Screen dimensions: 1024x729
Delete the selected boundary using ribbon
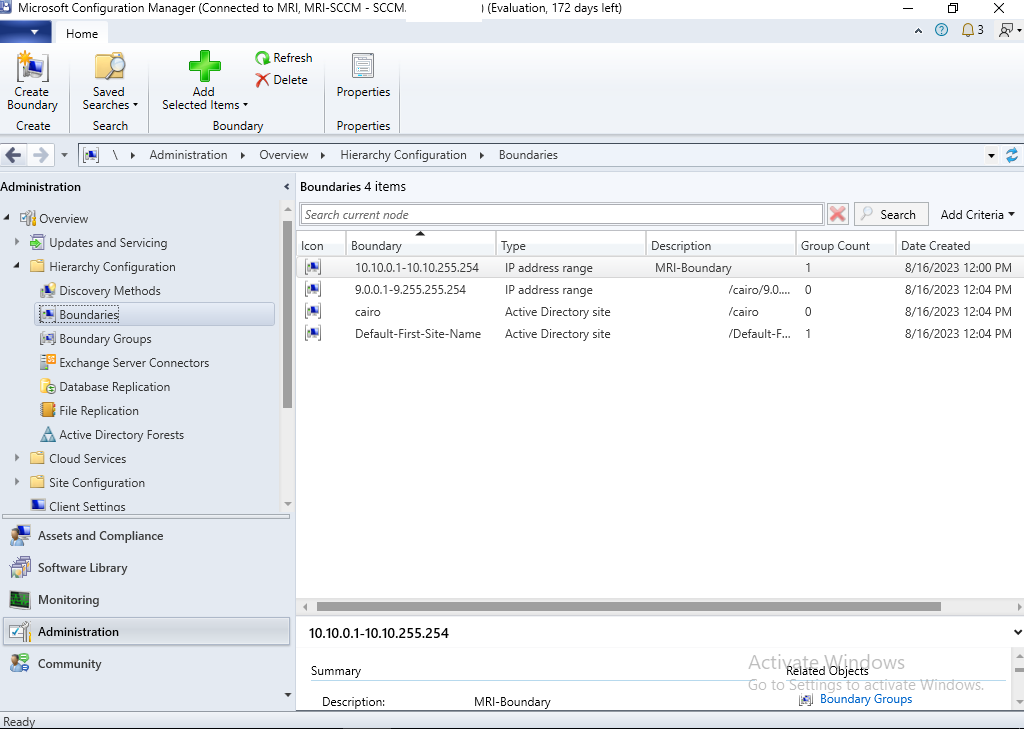281,80
